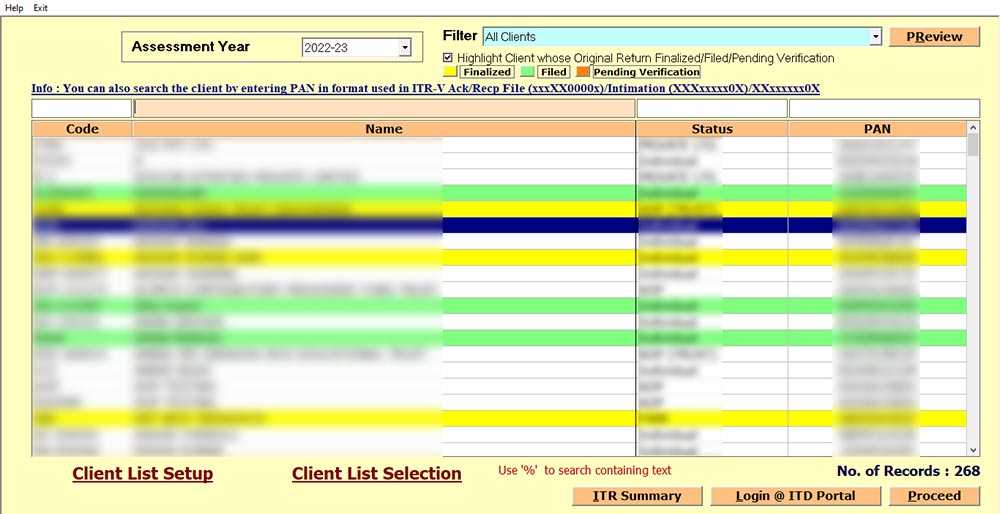Click the green Filed color swatch

tap(528, 72)
